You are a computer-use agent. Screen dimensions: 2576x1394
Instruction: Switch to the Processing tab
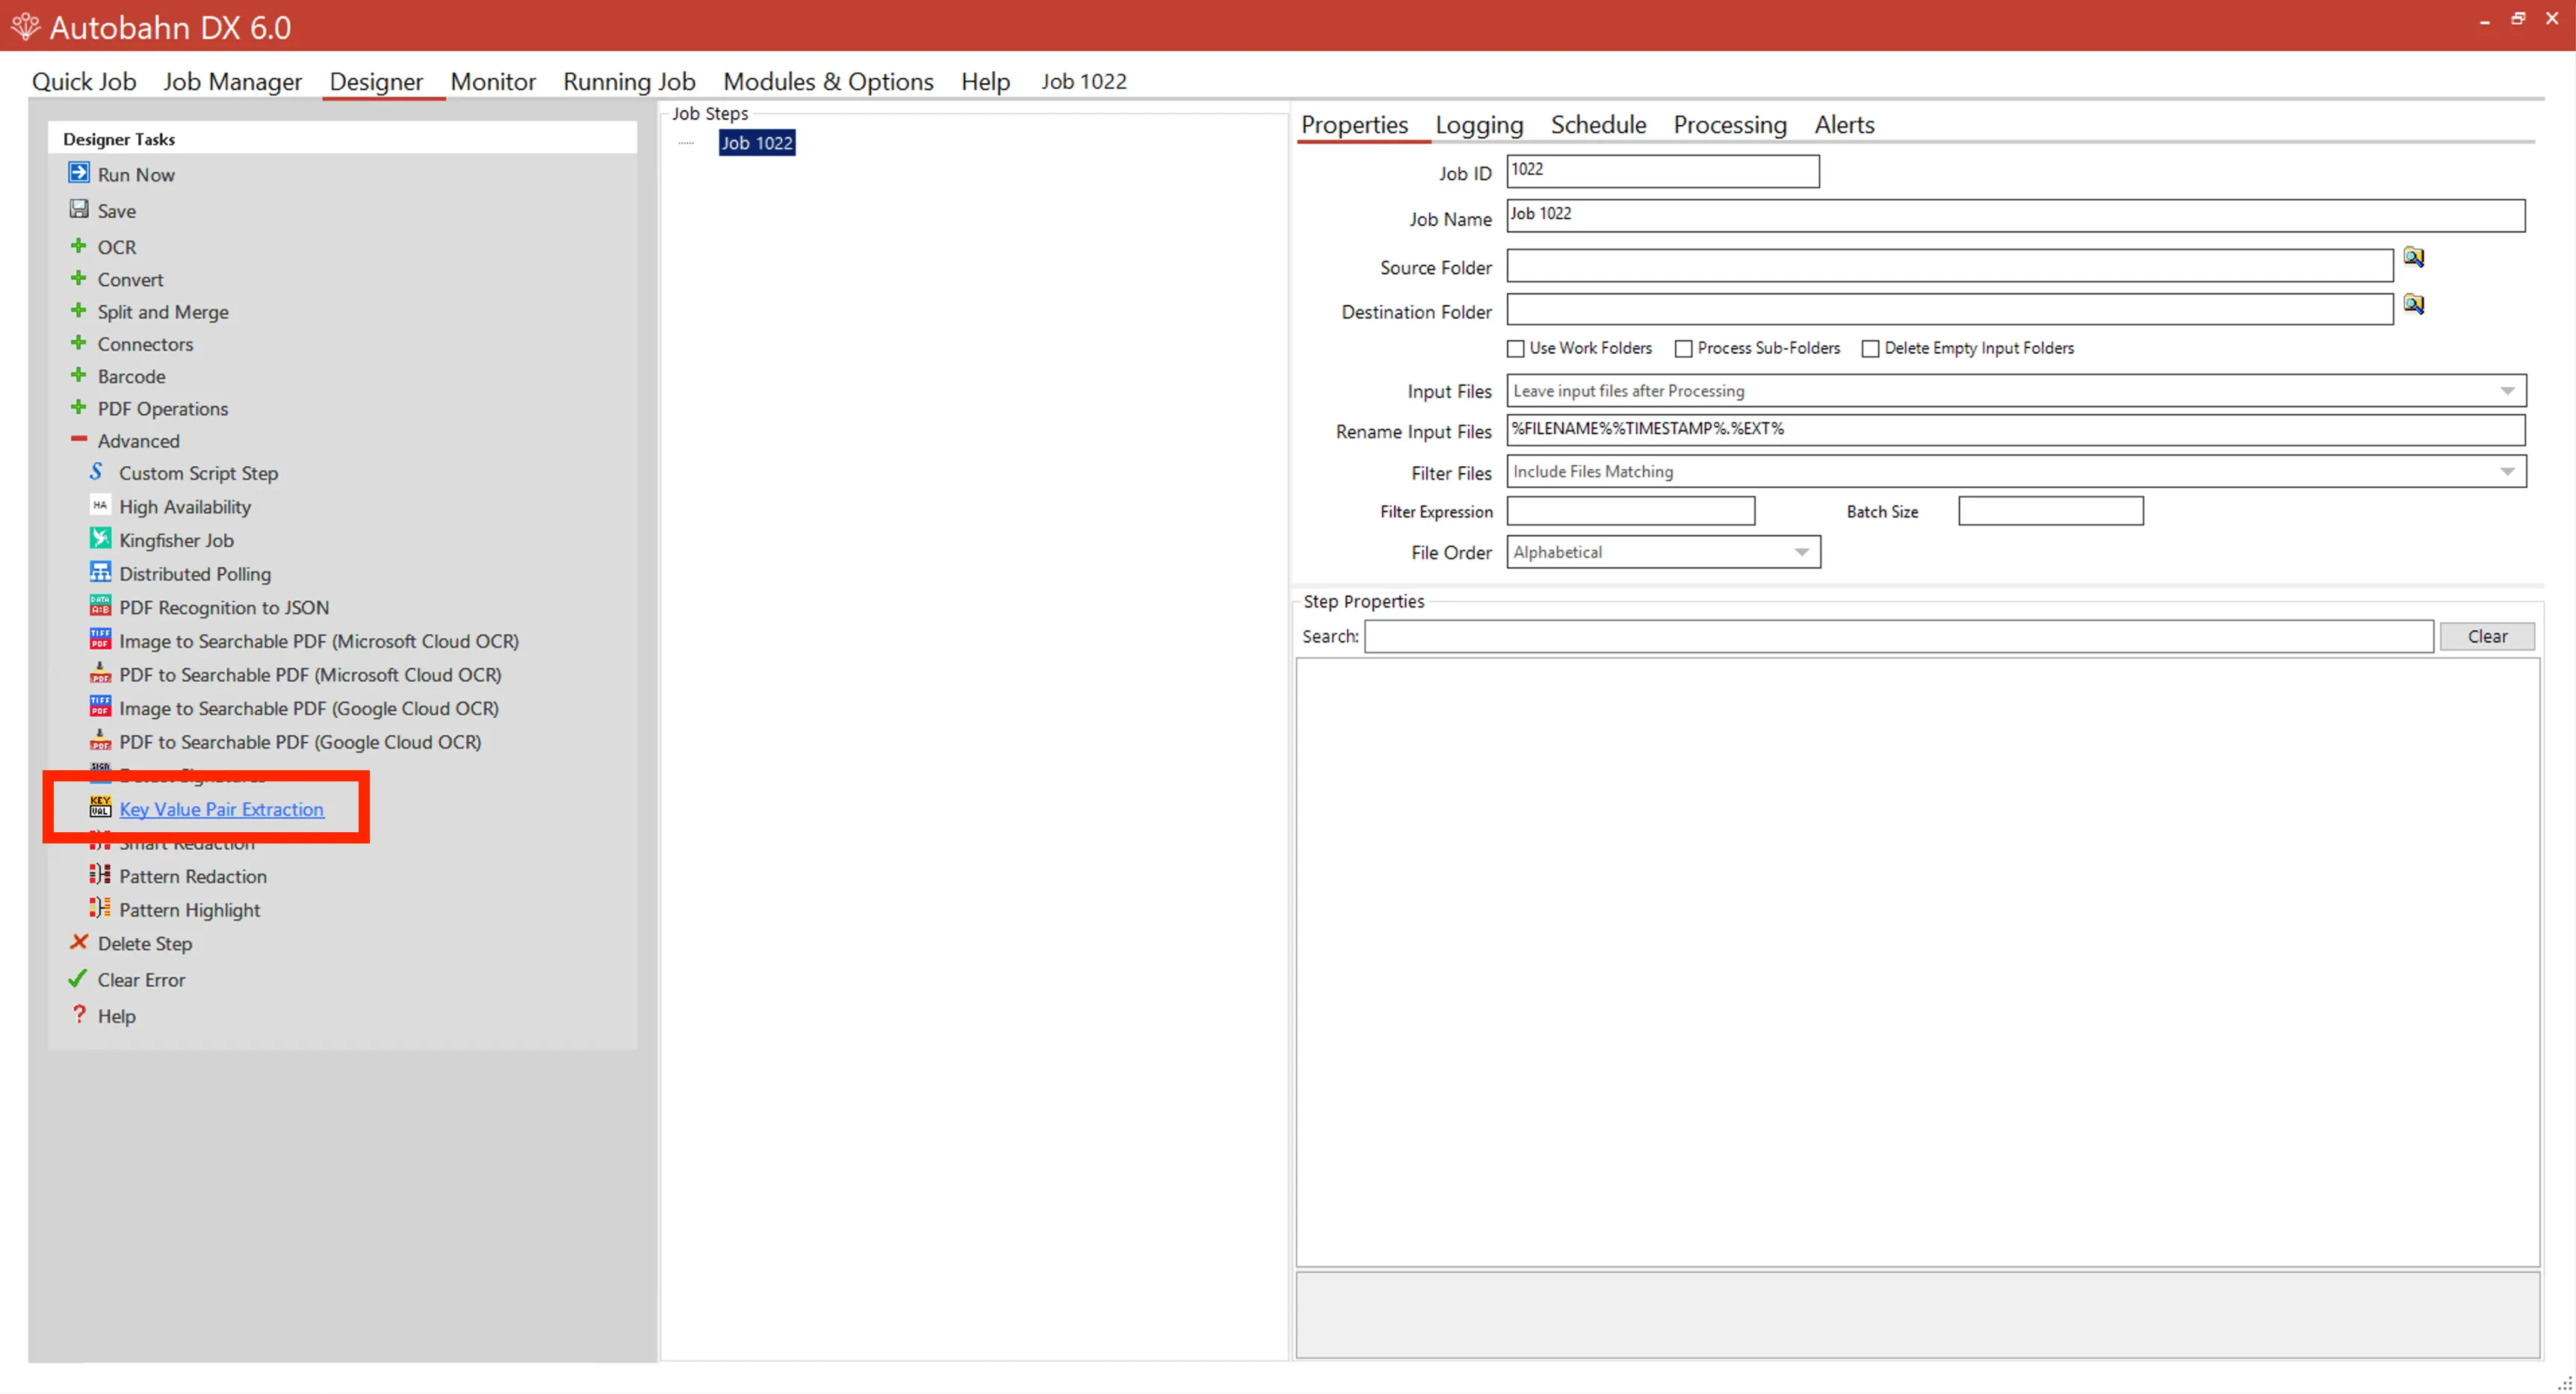[1730, 125]
